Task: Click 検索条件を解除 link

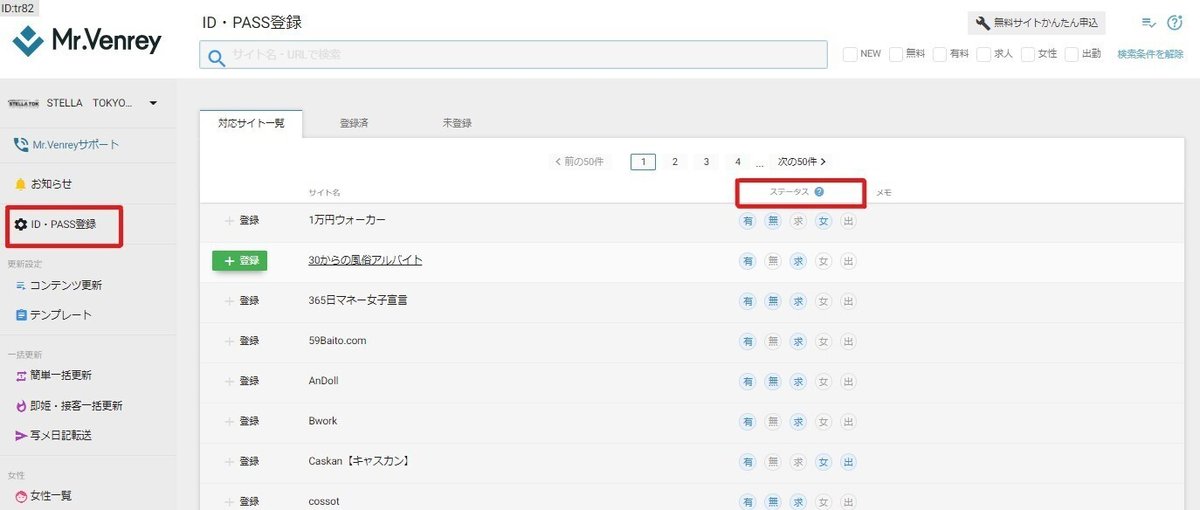Action: click(x=1150, y=54)
